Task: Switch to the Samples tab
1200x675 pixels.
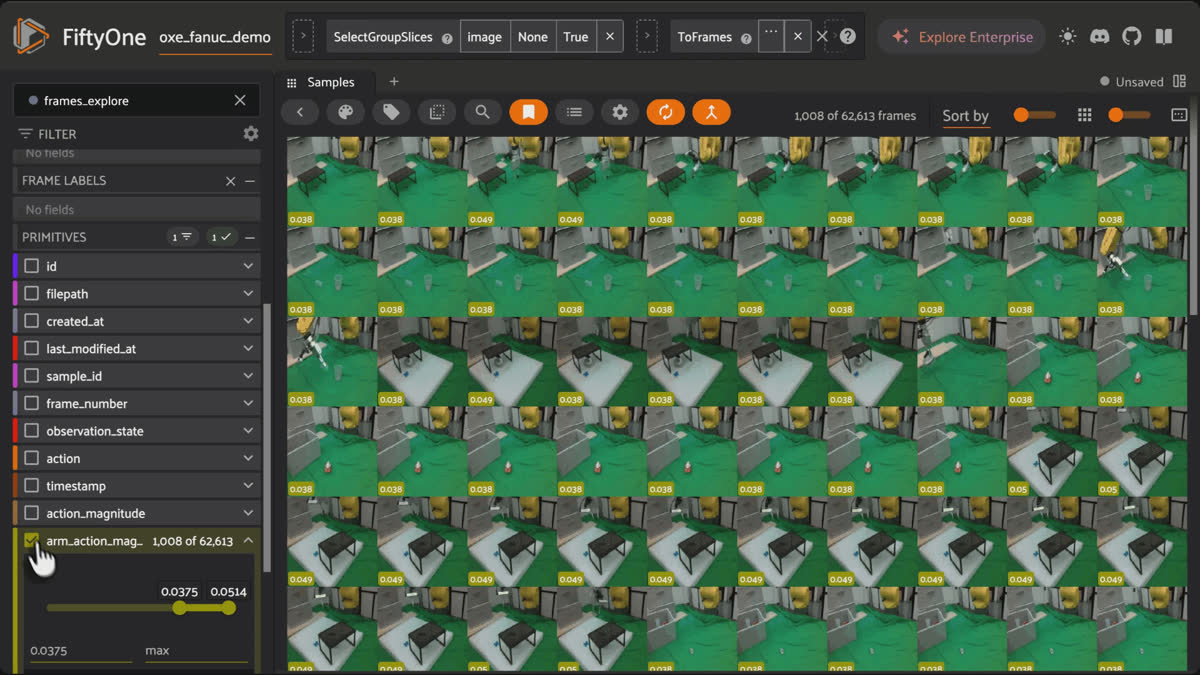Action: (x=330, y=82)
